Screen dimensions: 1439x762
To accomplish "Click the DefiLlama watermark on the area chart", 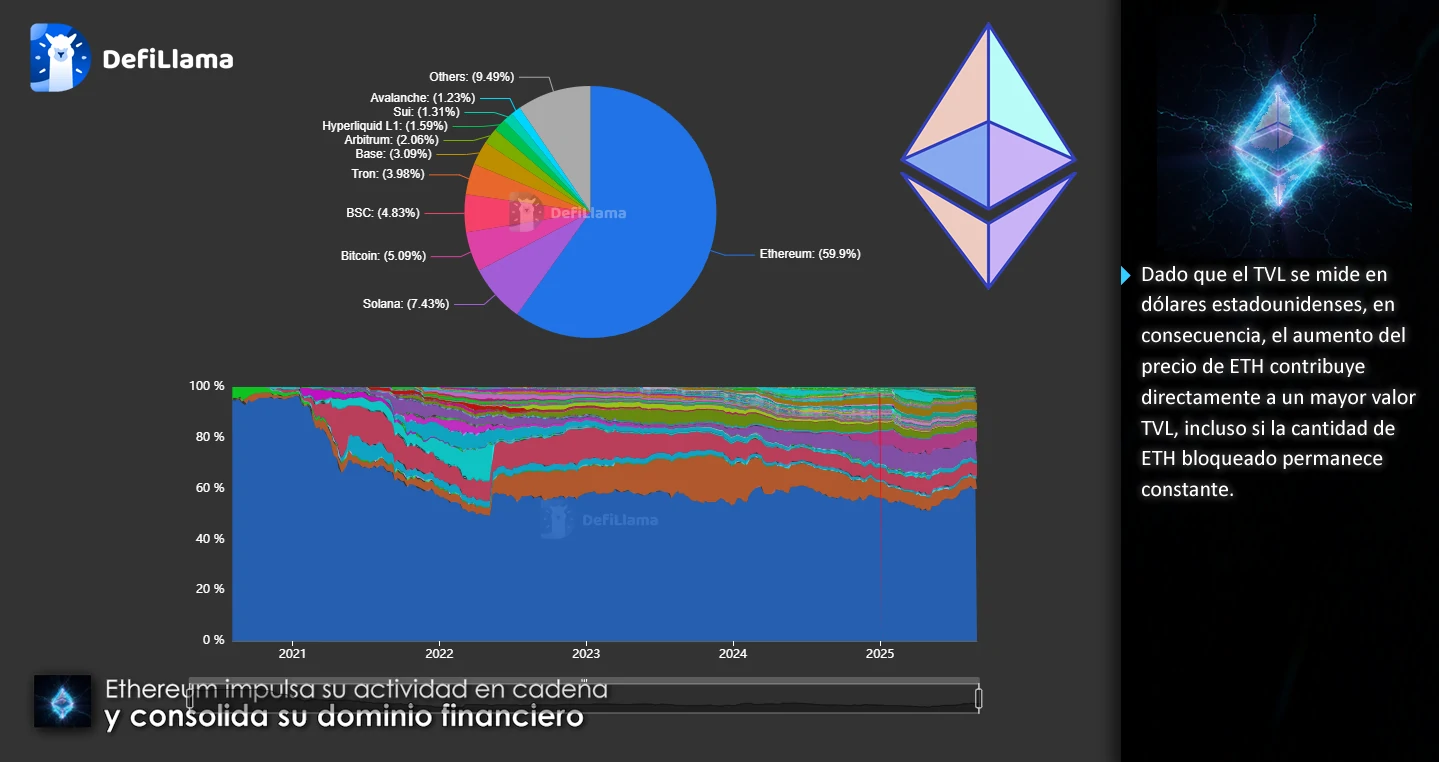I will (600, 519).
